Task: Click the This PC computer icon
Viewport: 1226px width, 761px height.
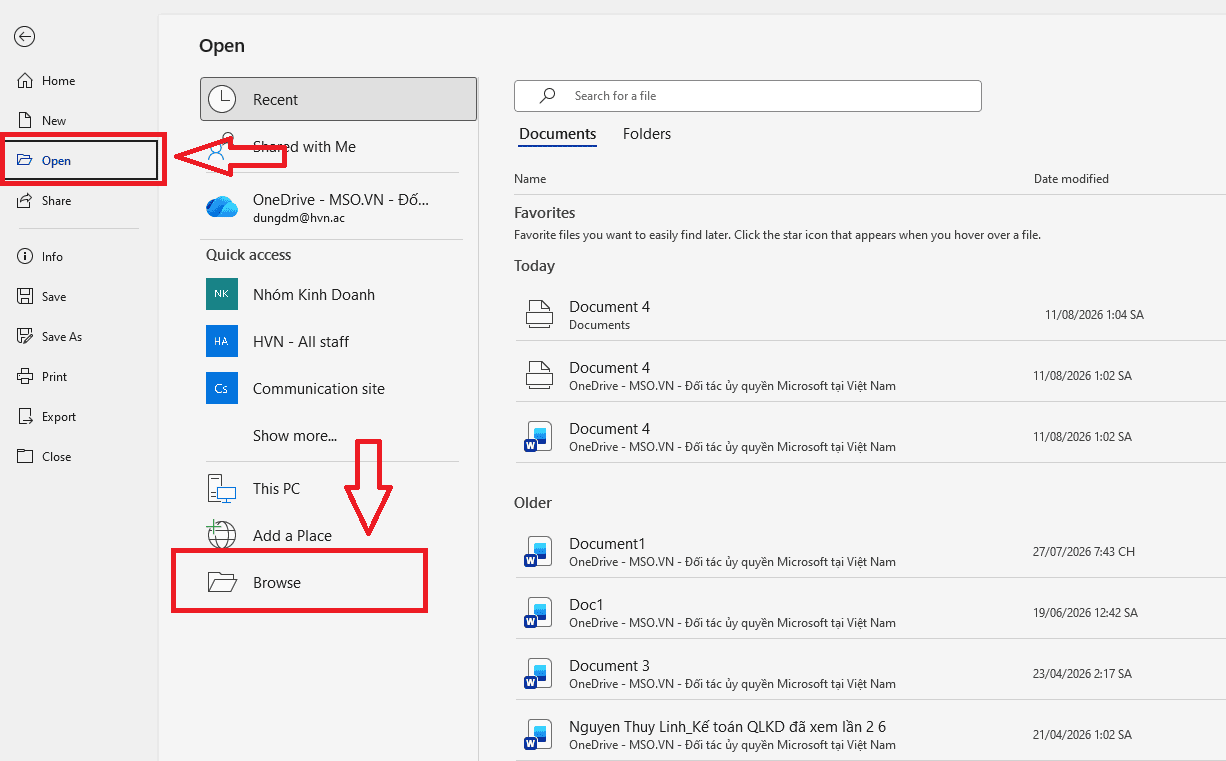Action: [x=222, y=488]
